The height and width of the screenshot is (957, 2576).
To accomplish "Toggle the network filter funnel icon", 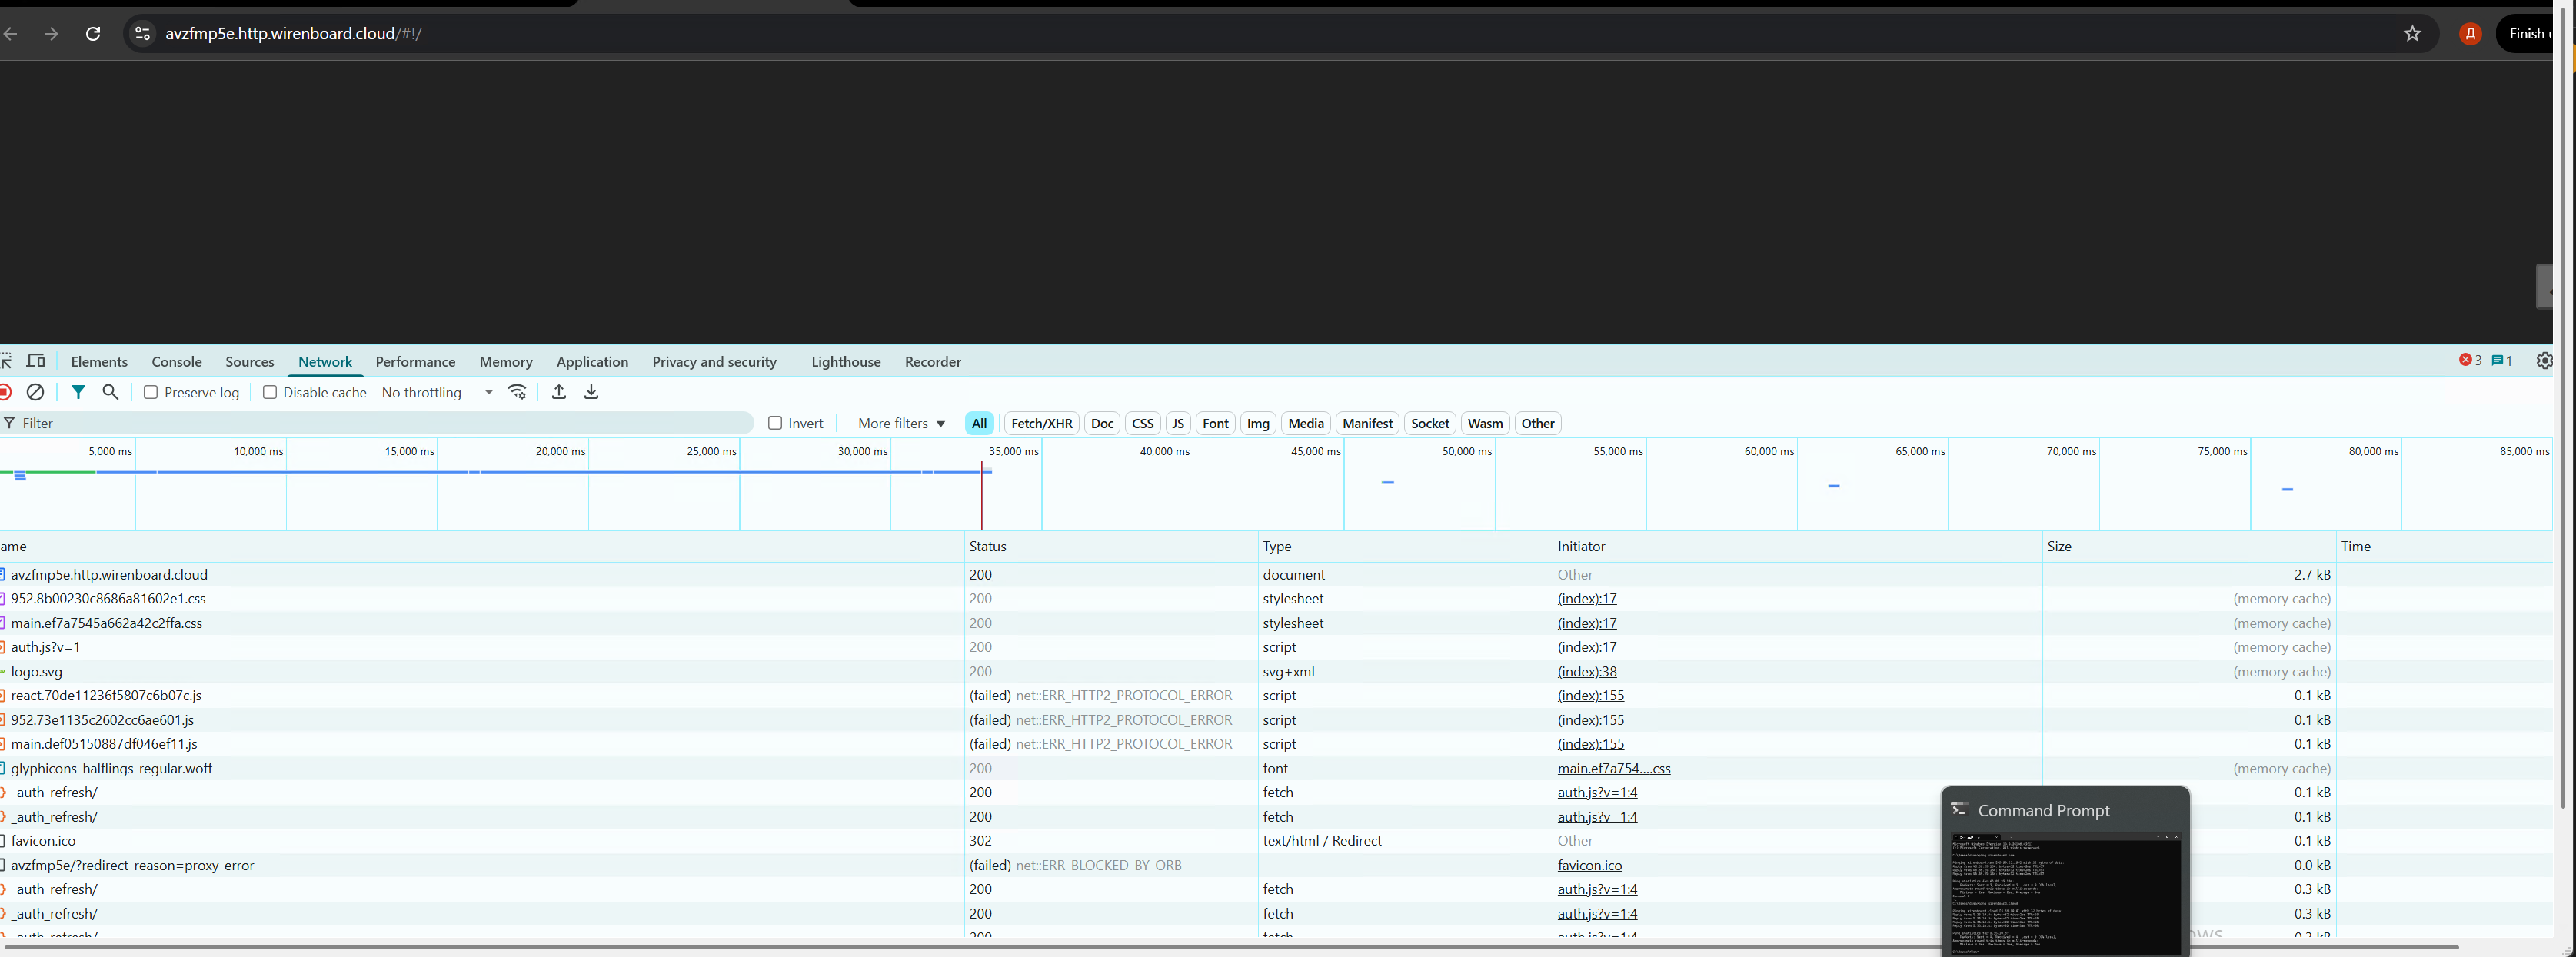I will click(78, 392).
